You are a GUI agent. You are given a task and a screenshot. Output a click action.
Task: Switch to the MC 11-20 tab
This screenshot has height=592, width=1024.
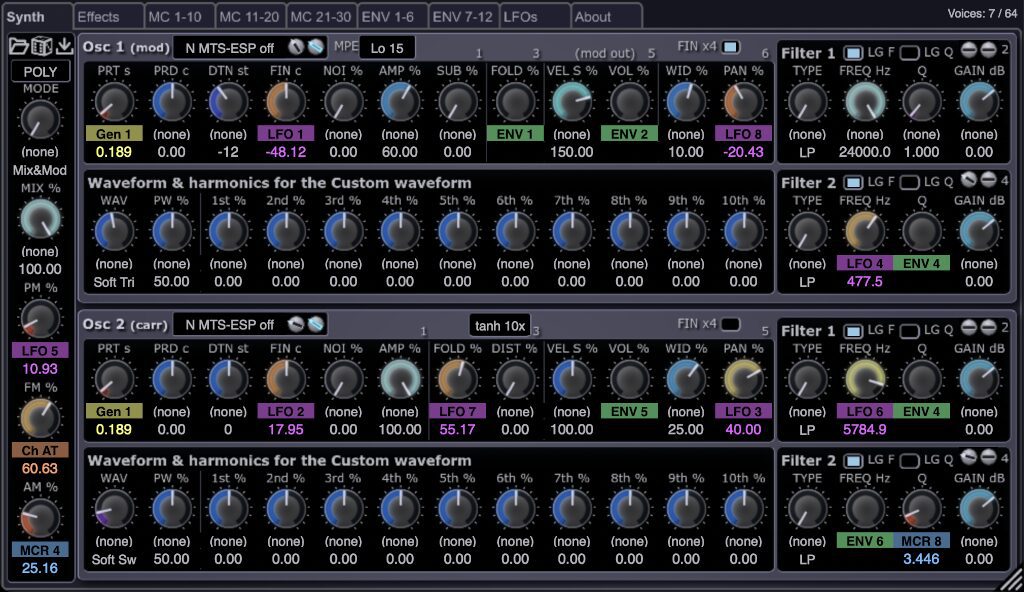point(250,17)
